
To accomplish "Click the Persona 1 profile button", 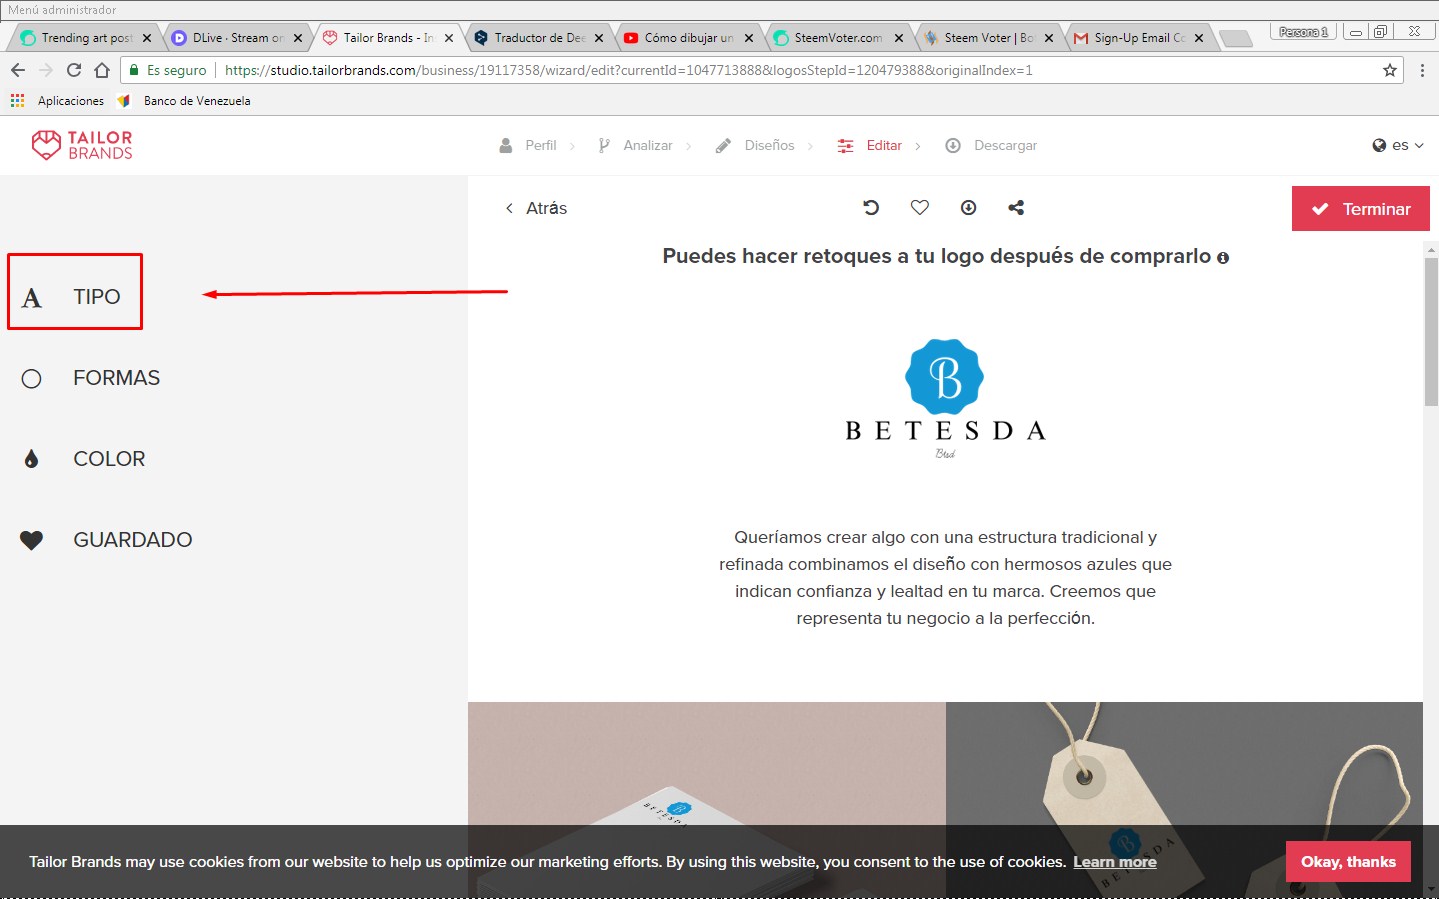I will (x=1303, y=32).
